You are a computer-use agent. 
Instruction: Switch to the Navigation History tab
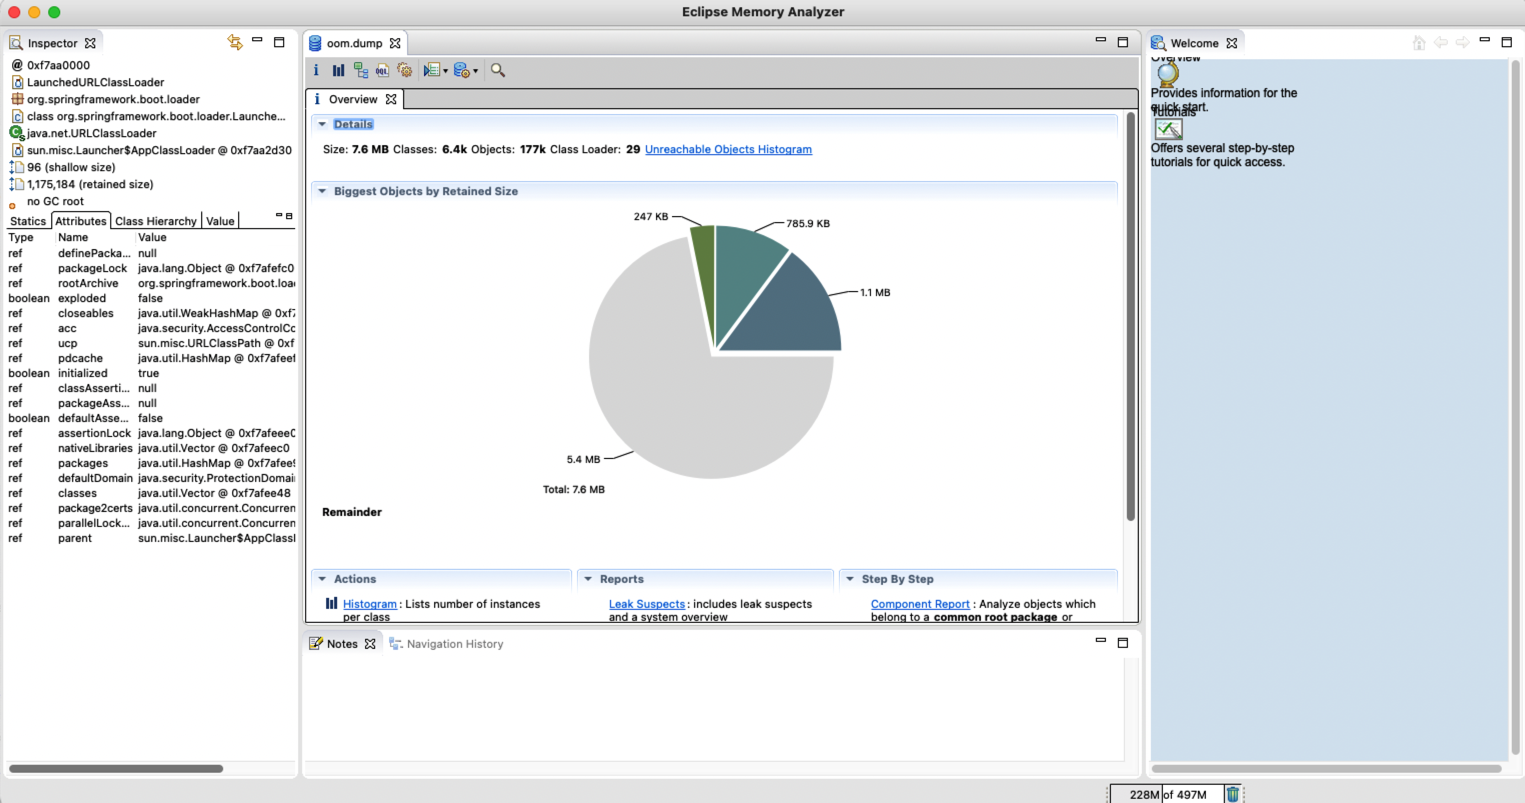(446, 644)
